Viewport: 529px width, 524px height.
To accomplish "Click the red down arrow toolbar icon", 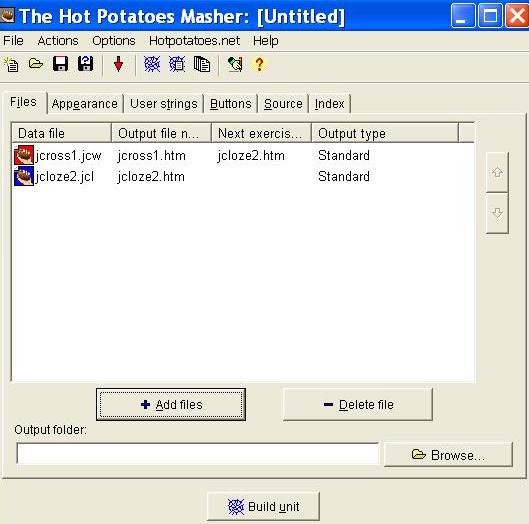I will 118,64.
